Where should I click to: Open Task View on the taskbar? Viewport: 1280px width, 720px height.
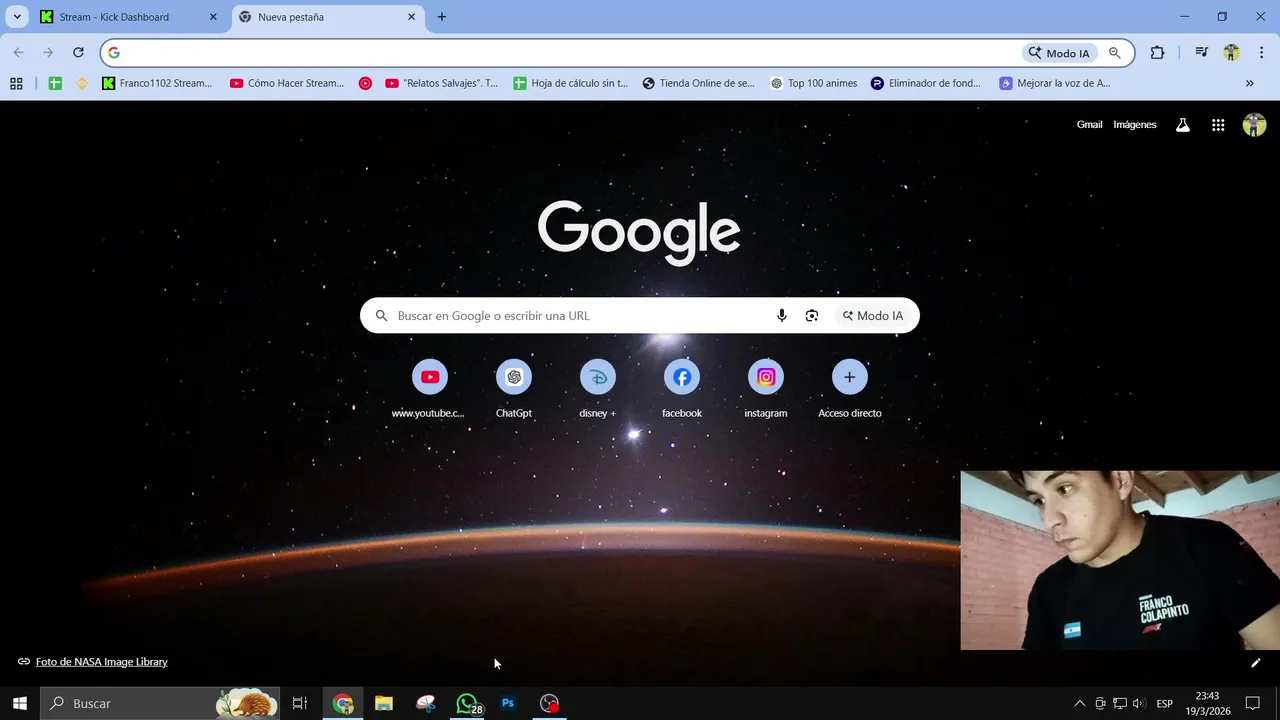click(299, 703)
